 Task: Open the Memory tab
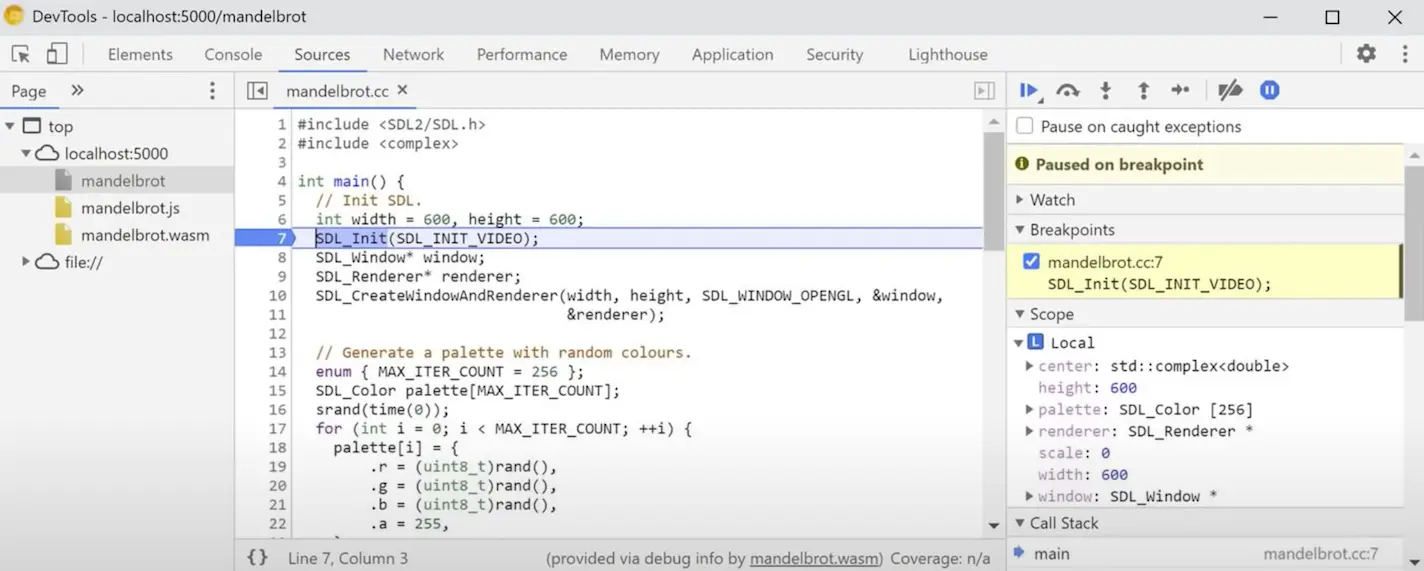629,55
